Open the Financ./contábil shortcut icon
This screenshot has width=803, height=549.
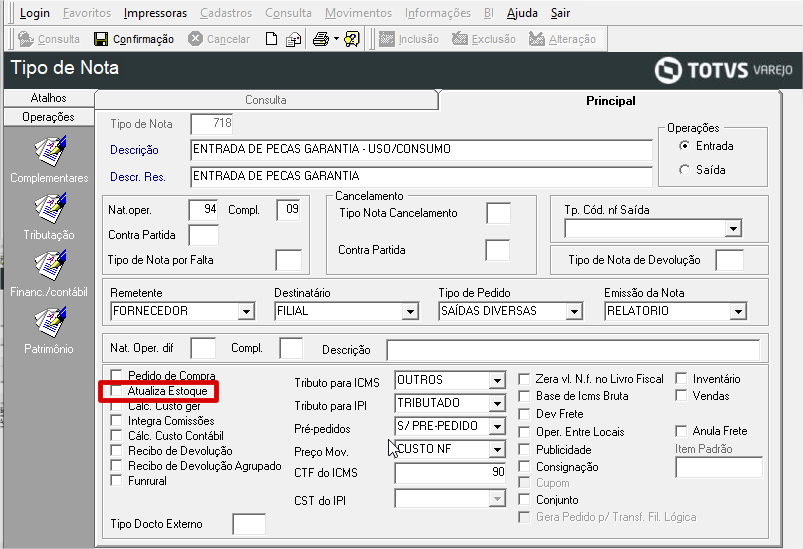[x=50, y=265]
